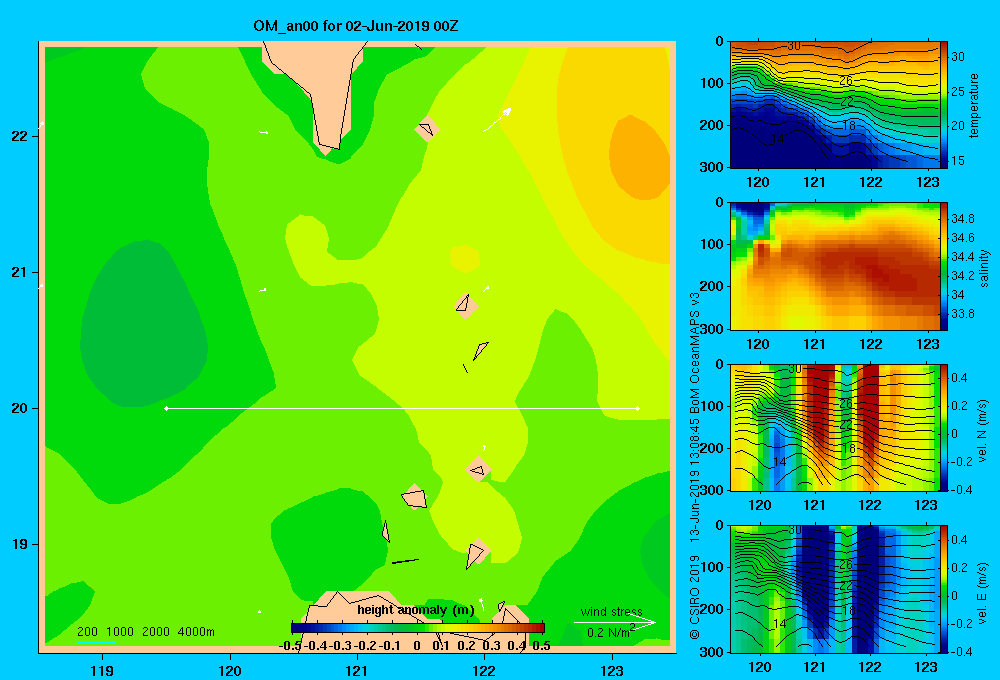The width and height of the screenshot is (1000, 680).
Task: Click the "-0.4" tick on the vel. E scale
Action: point(962,651)
